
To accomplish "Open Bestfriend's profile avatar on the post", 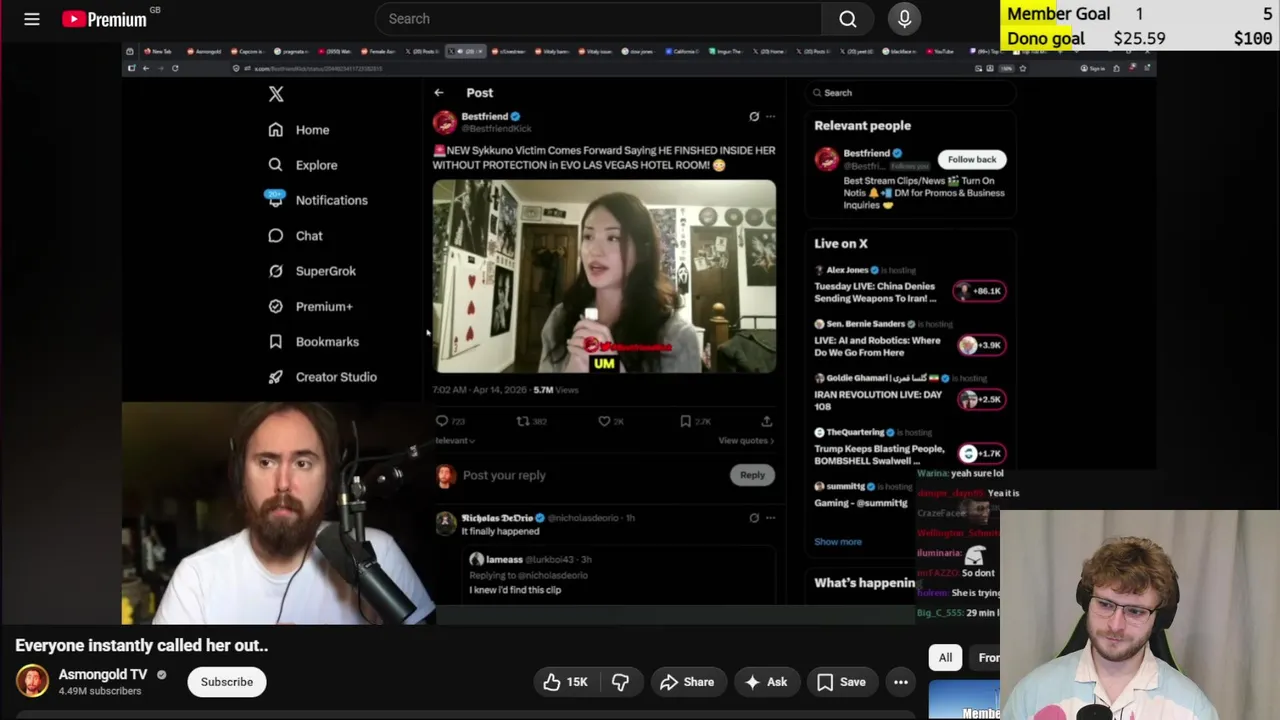I will point(444,122).
